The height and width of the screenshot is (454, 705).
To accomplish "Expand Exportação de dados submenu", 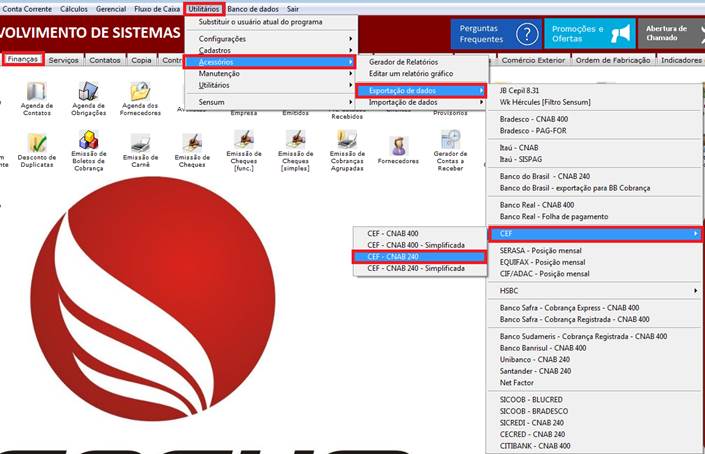I will tap(421, 91).
